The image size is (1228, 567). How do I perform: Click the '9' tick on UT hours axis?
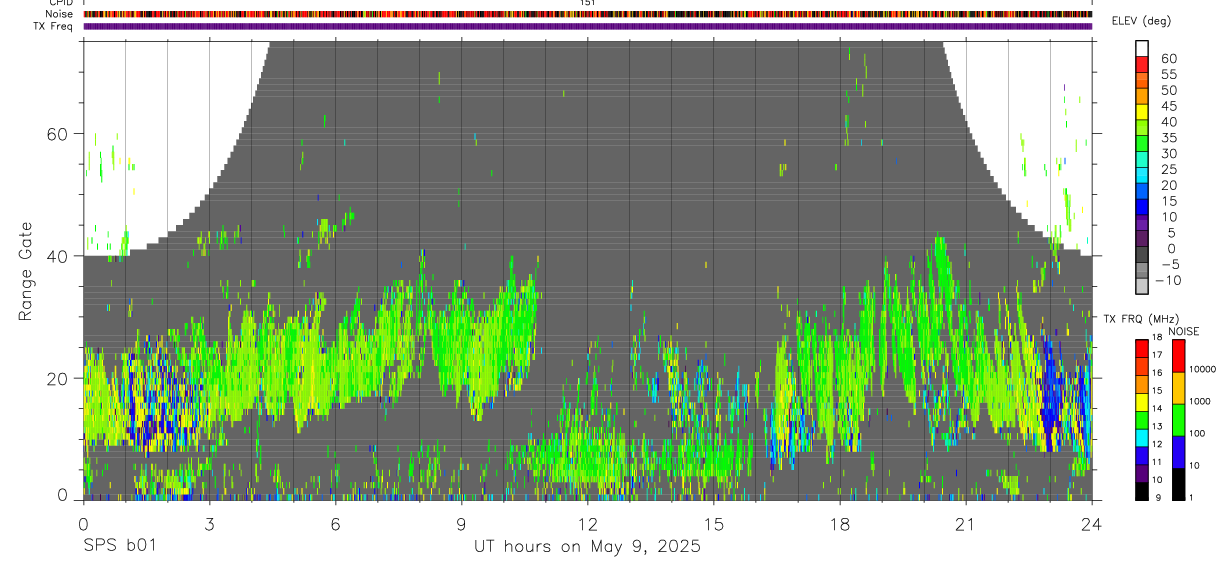[x=461, y=523]
